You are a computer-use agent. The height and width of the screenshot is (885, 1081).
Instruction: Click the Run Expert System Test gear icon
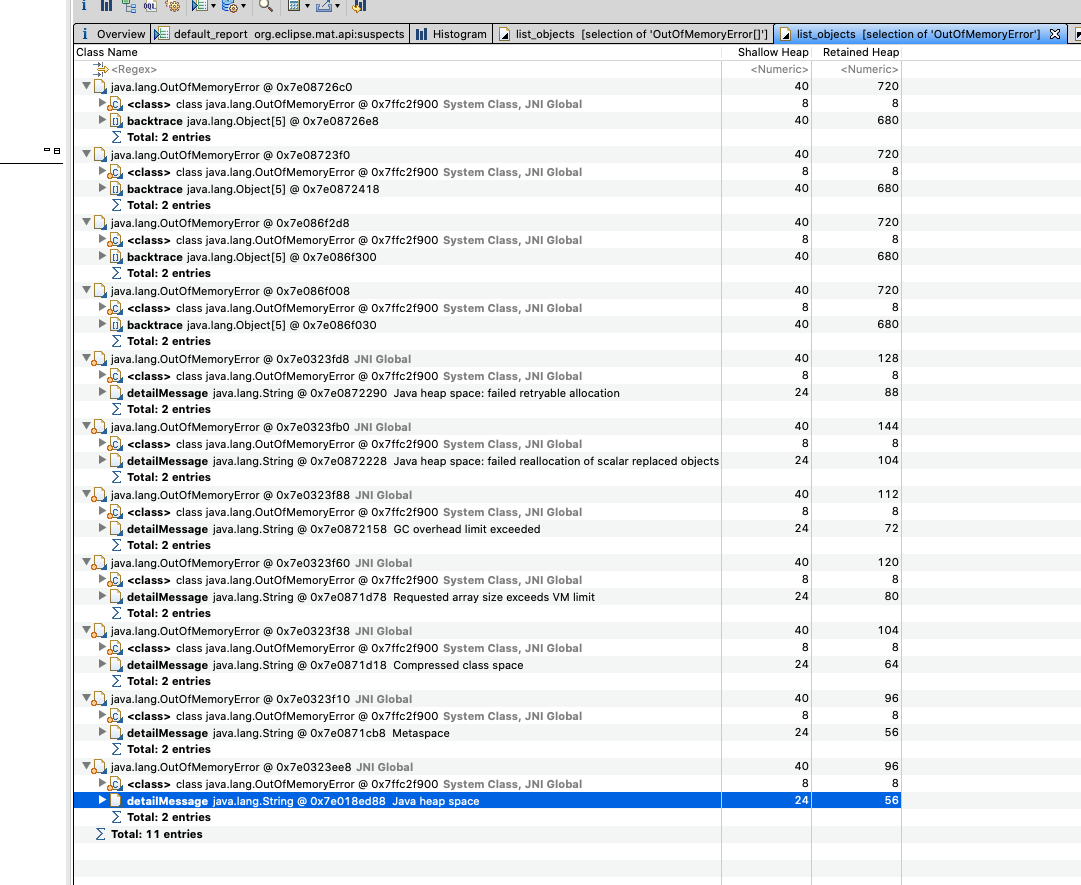coord(173,7)
